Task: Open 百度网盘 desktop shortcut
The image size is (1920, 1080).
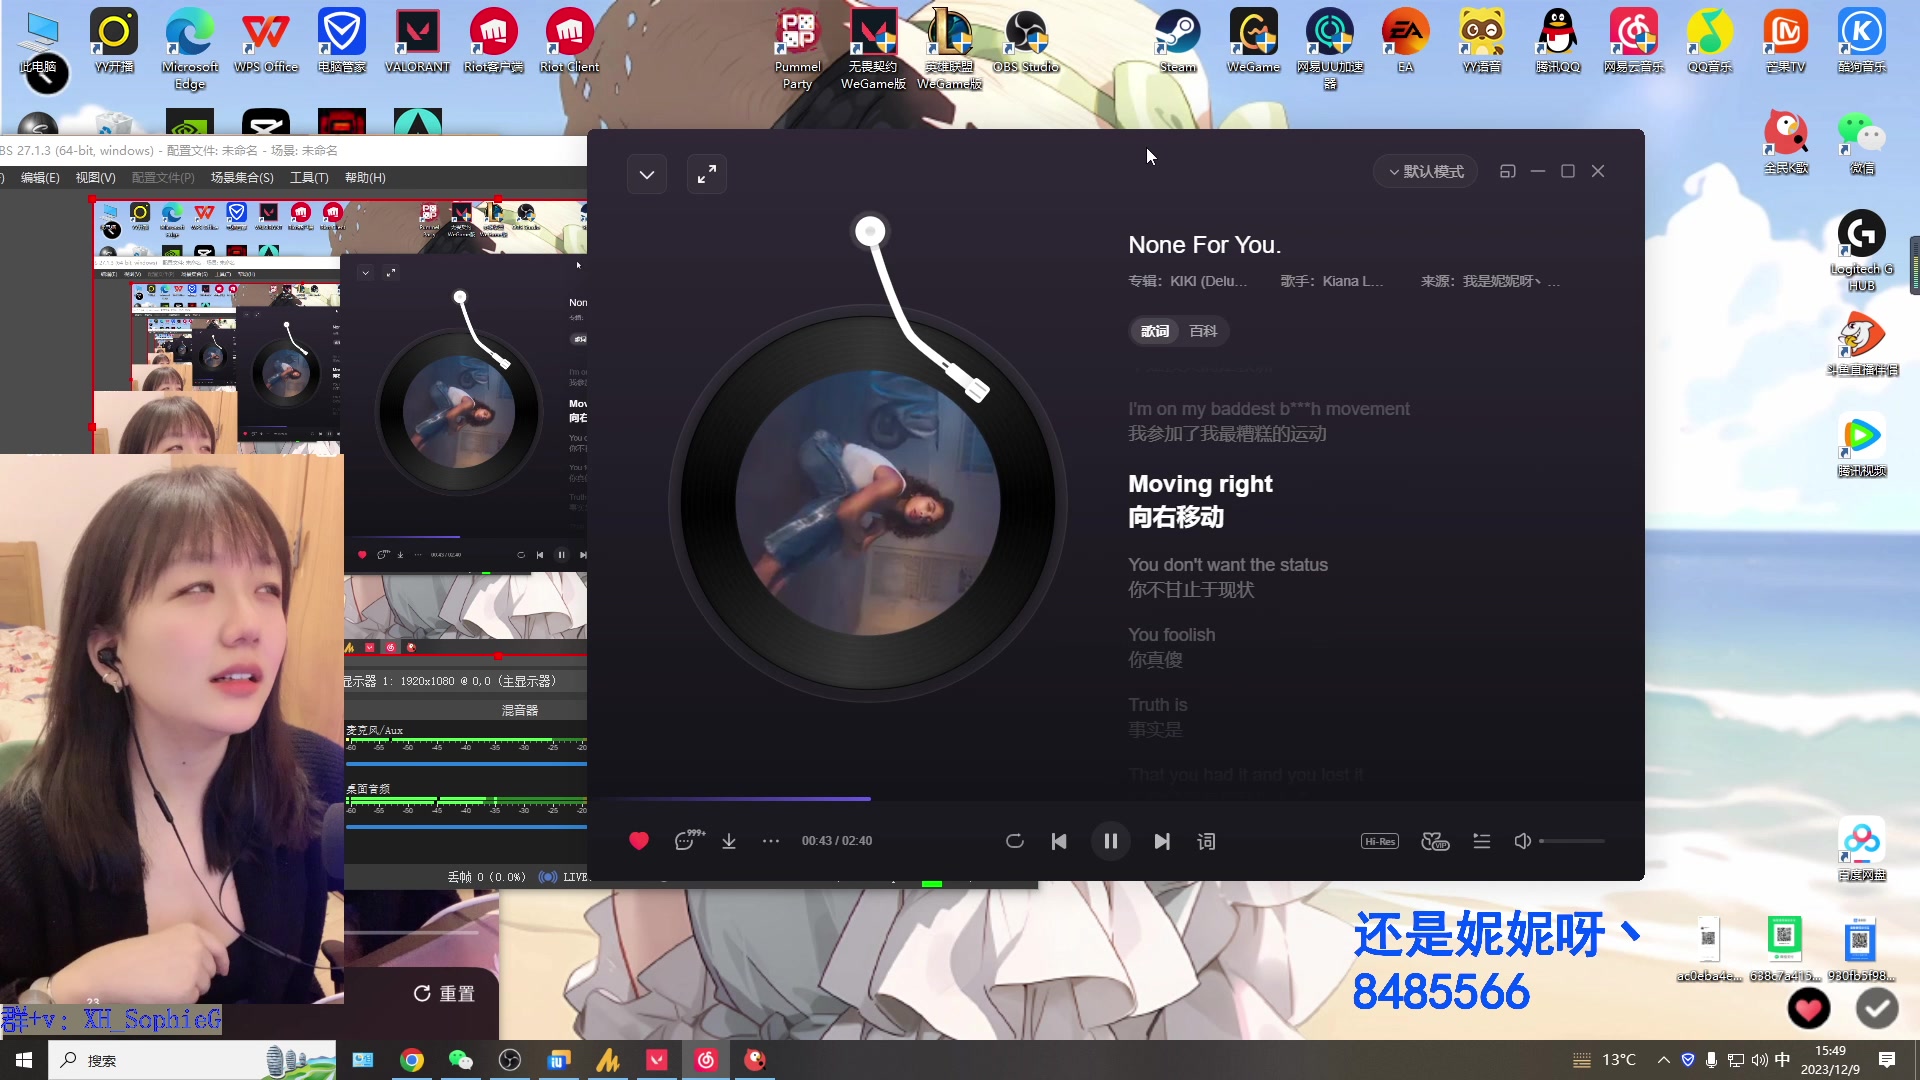Action: click(x=1862, y=849)
